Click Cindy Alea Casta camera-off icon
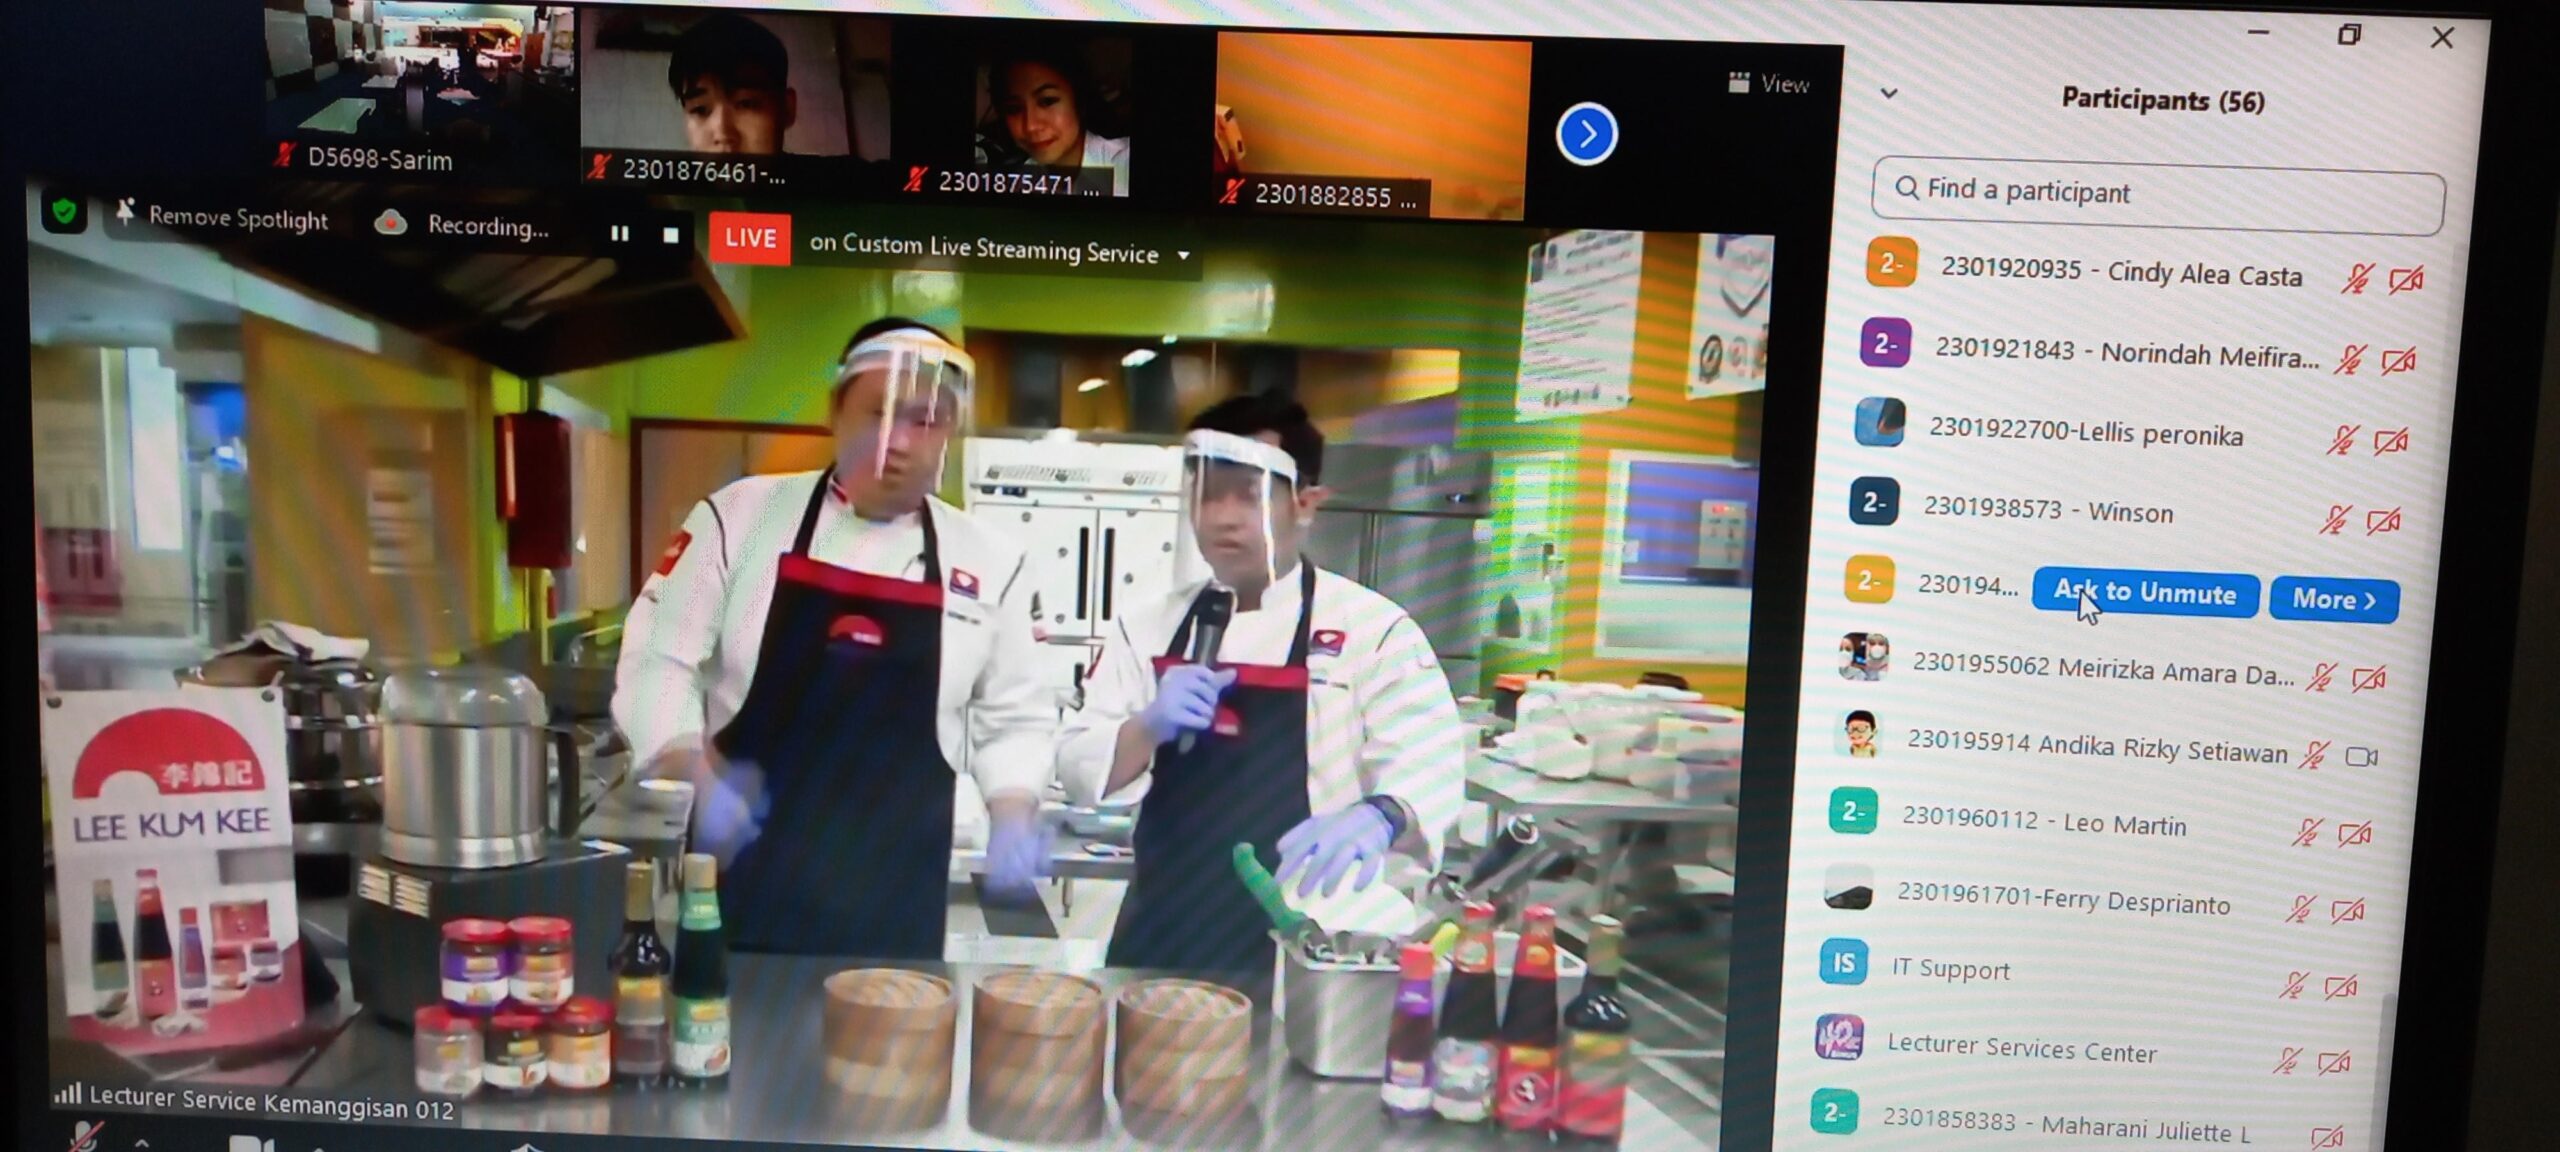2560x1152 pixels. (x=2406, y=280)
